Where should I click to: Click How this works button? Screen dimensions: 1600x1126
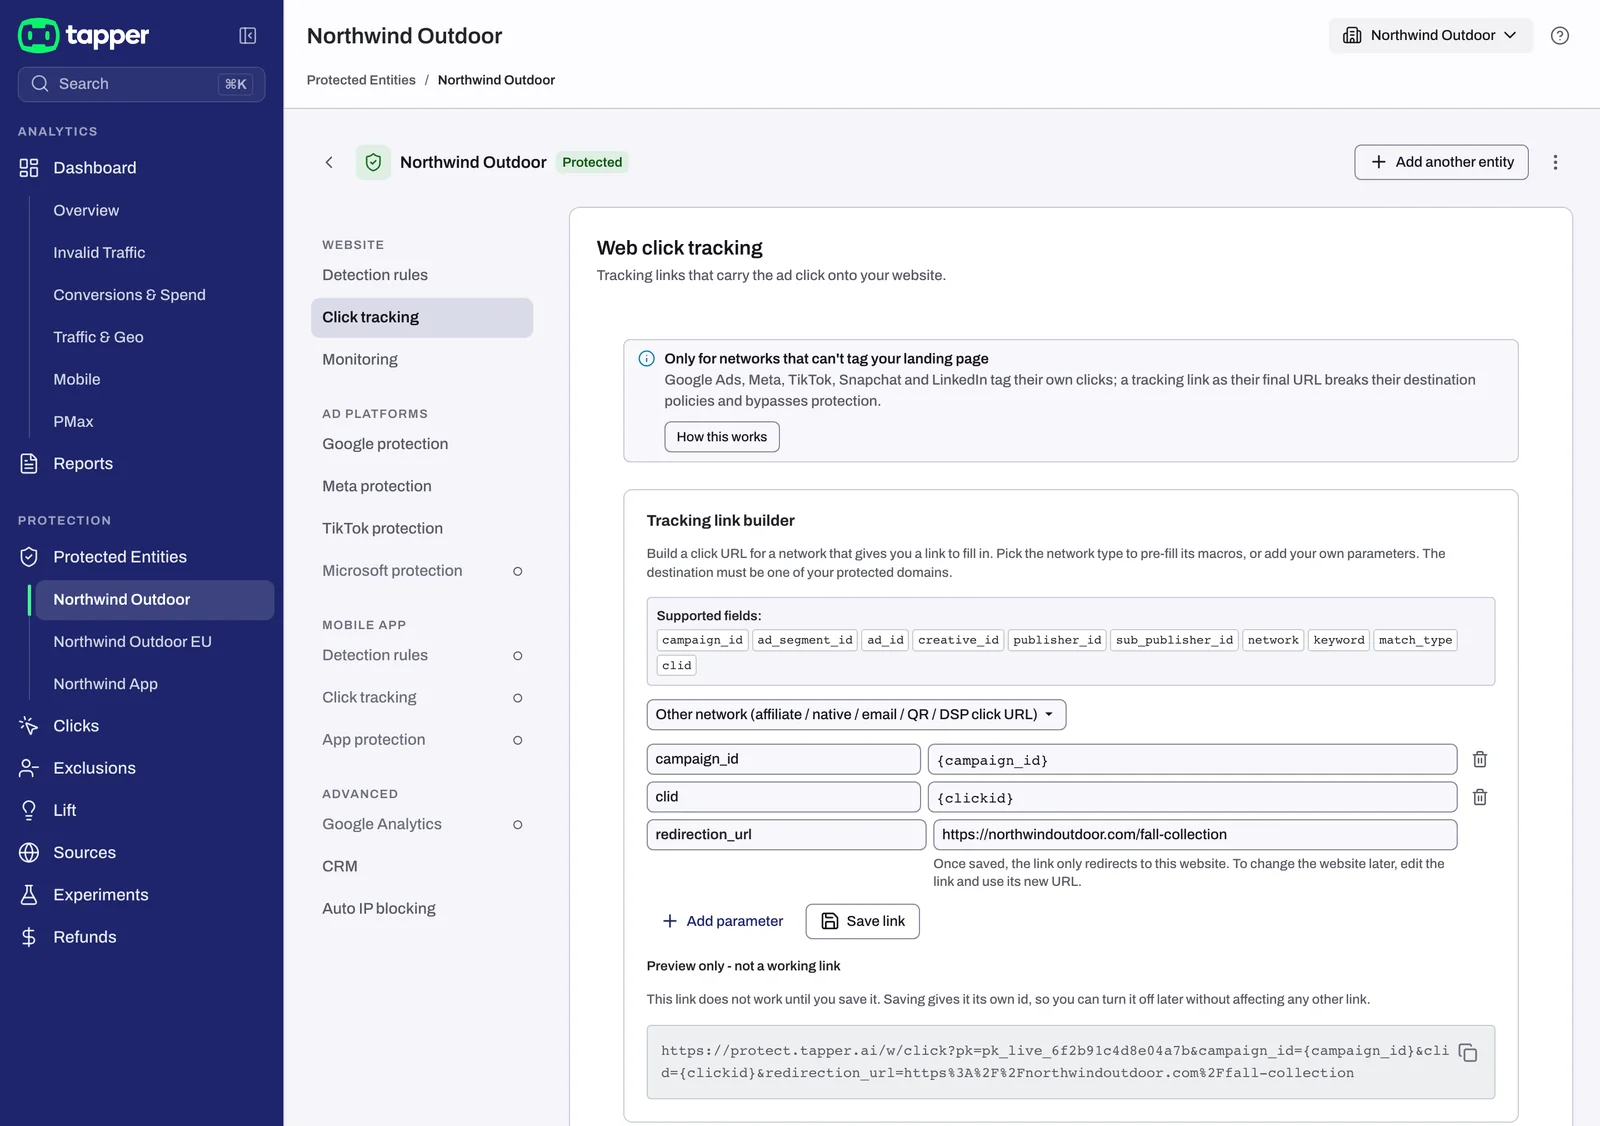pyautogui.click(x=722, y=437)
